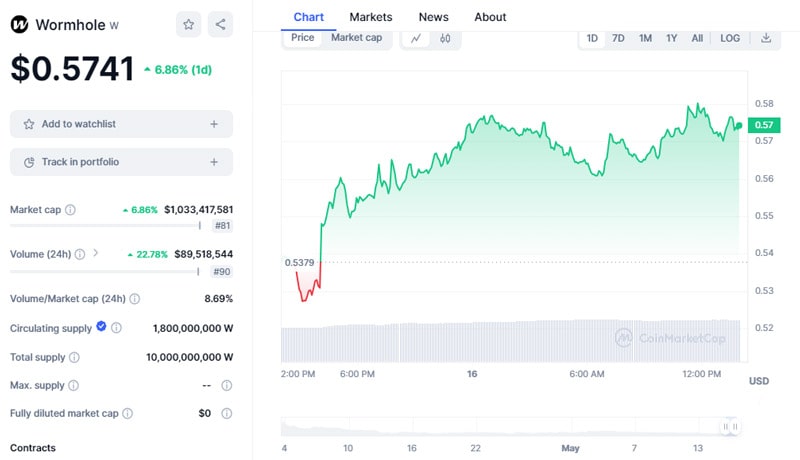This screenshot has height=460, width=800.
Task: Open the share icon button
Action: coord(220,24)
